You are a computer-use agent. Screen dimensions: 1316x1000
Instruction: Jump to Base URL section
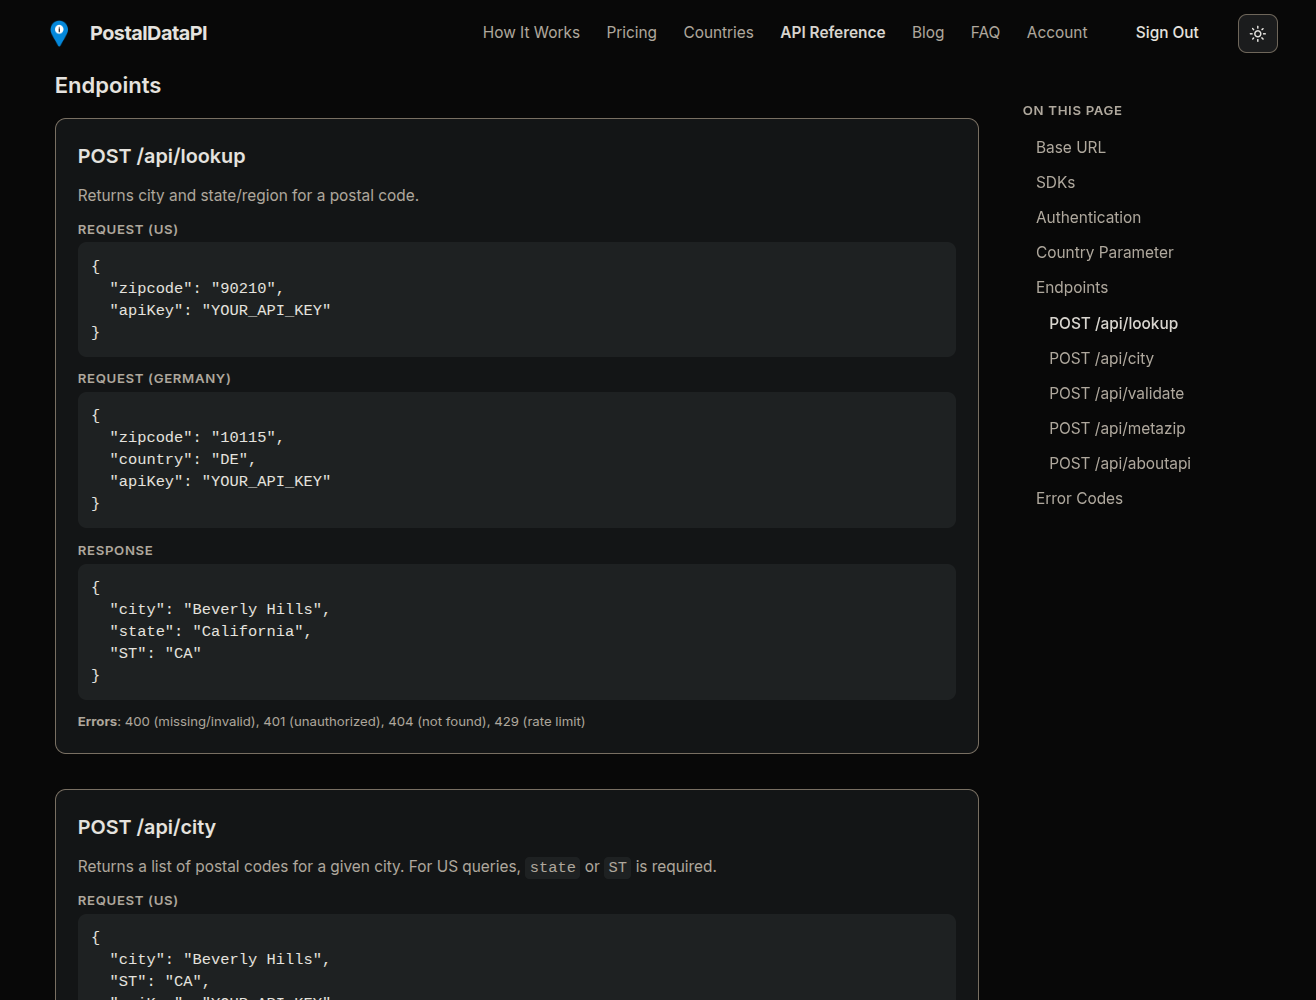tap(1070, 147)
